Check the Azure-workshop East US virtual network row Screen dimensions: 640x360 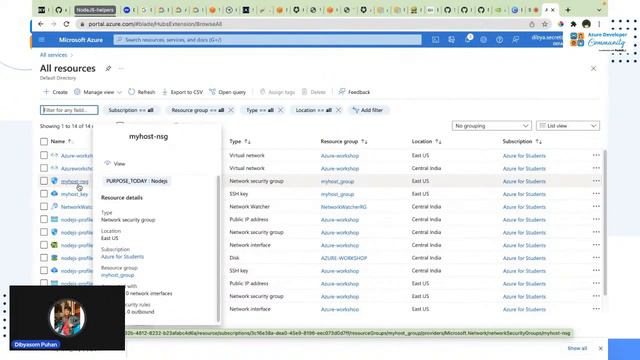(x=44, y=155)
